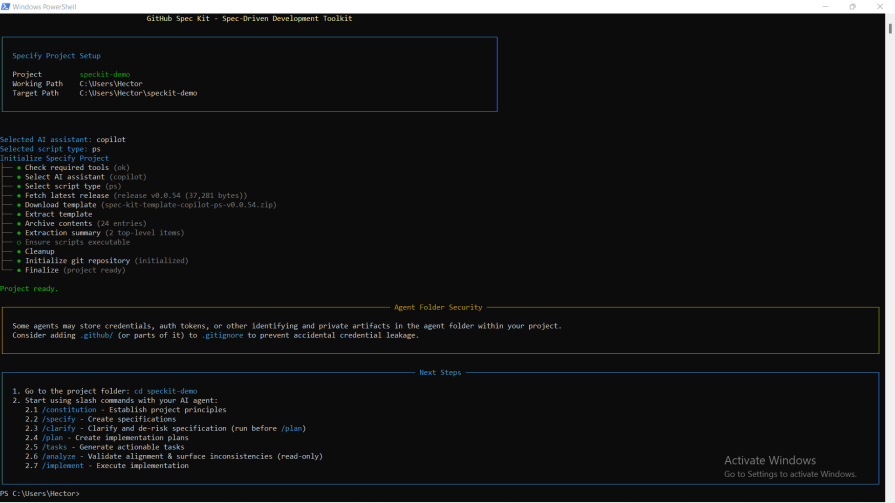Click the green bullet beside Check required tools

(x=19, y=168)
